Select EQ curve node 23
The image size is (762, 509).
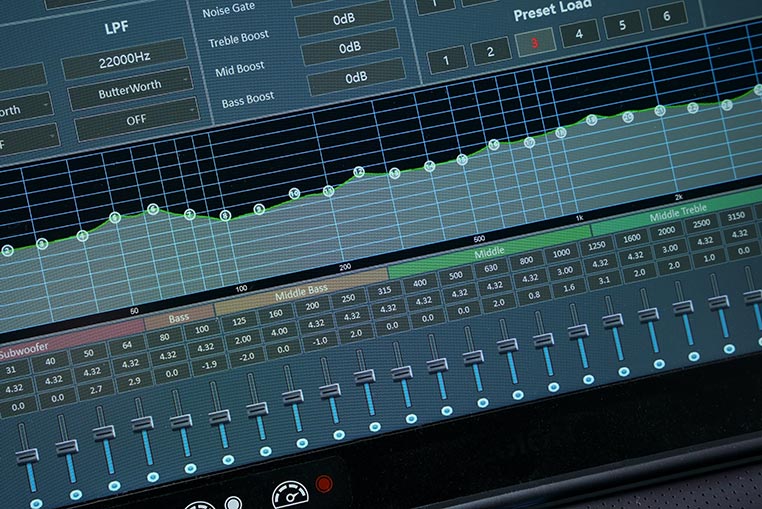click(727, 105)
